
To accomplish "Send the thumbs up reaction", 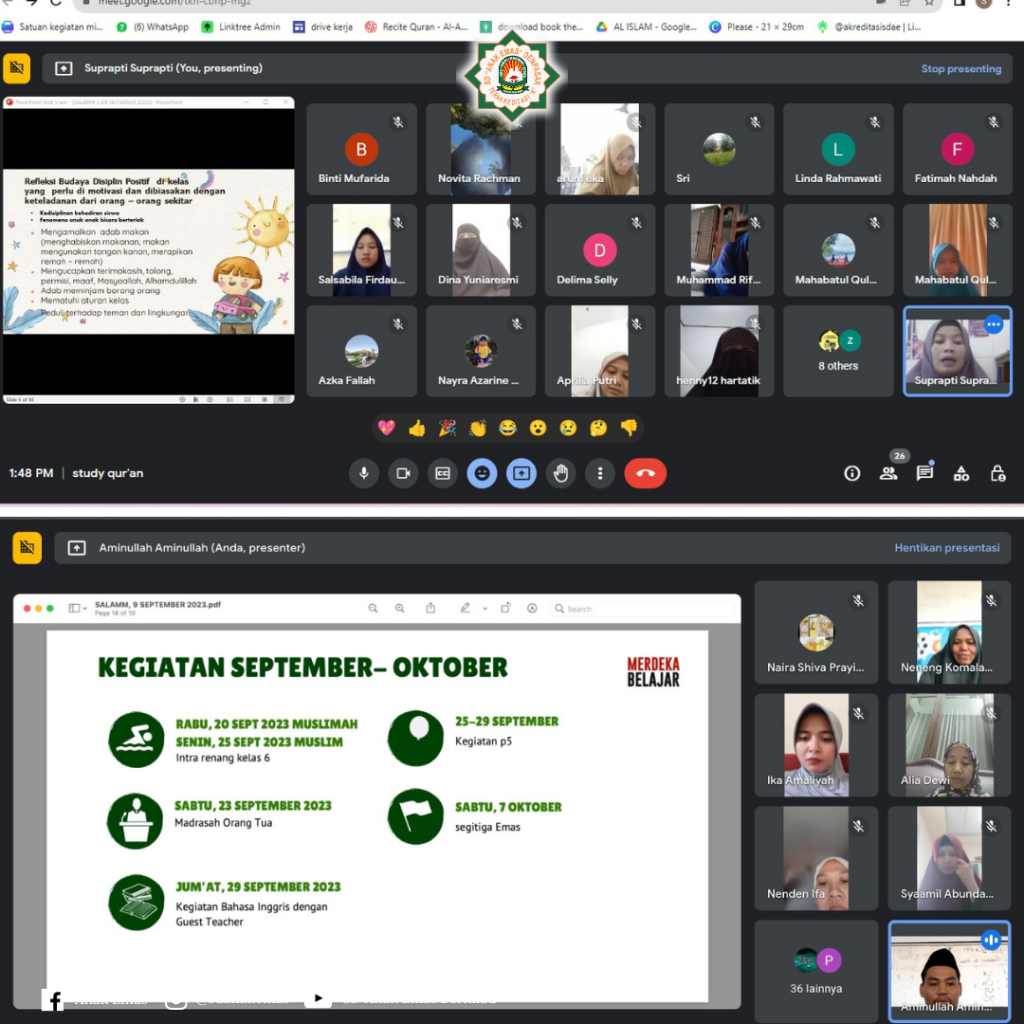I will point(417,428).
